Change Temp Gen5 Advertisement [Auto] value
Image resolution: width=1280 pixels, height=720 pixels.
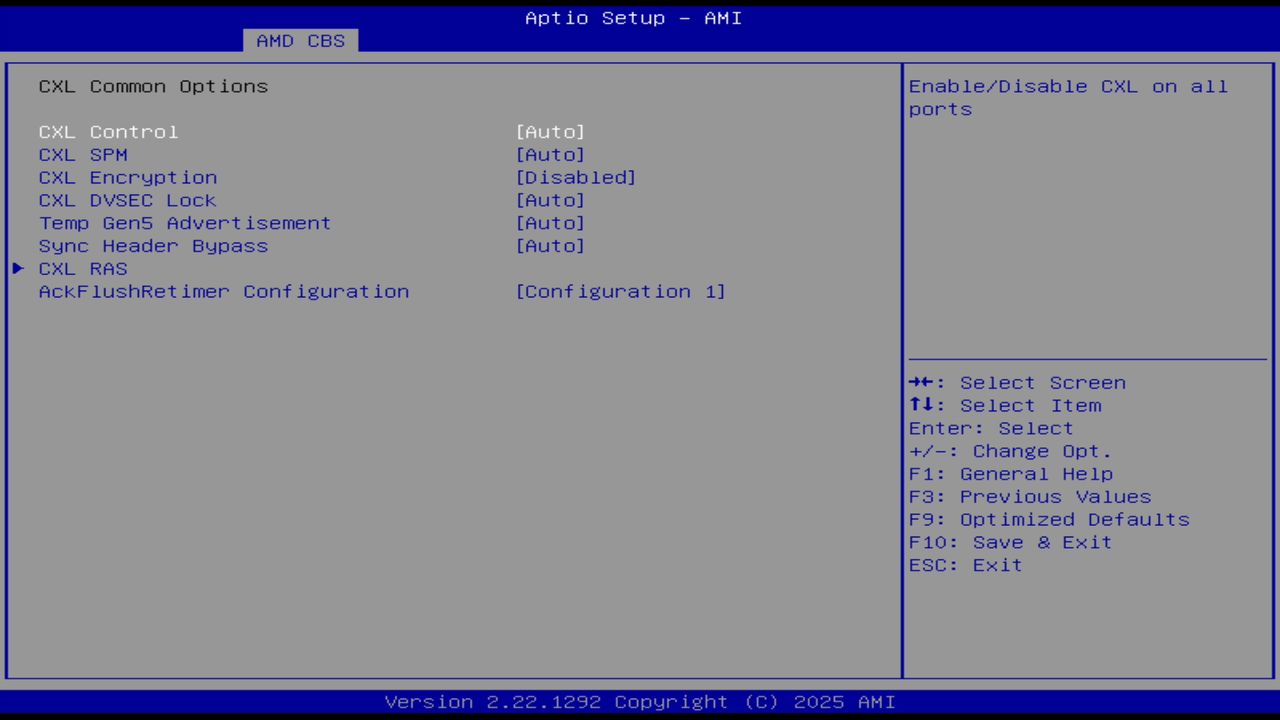(550, 223)
